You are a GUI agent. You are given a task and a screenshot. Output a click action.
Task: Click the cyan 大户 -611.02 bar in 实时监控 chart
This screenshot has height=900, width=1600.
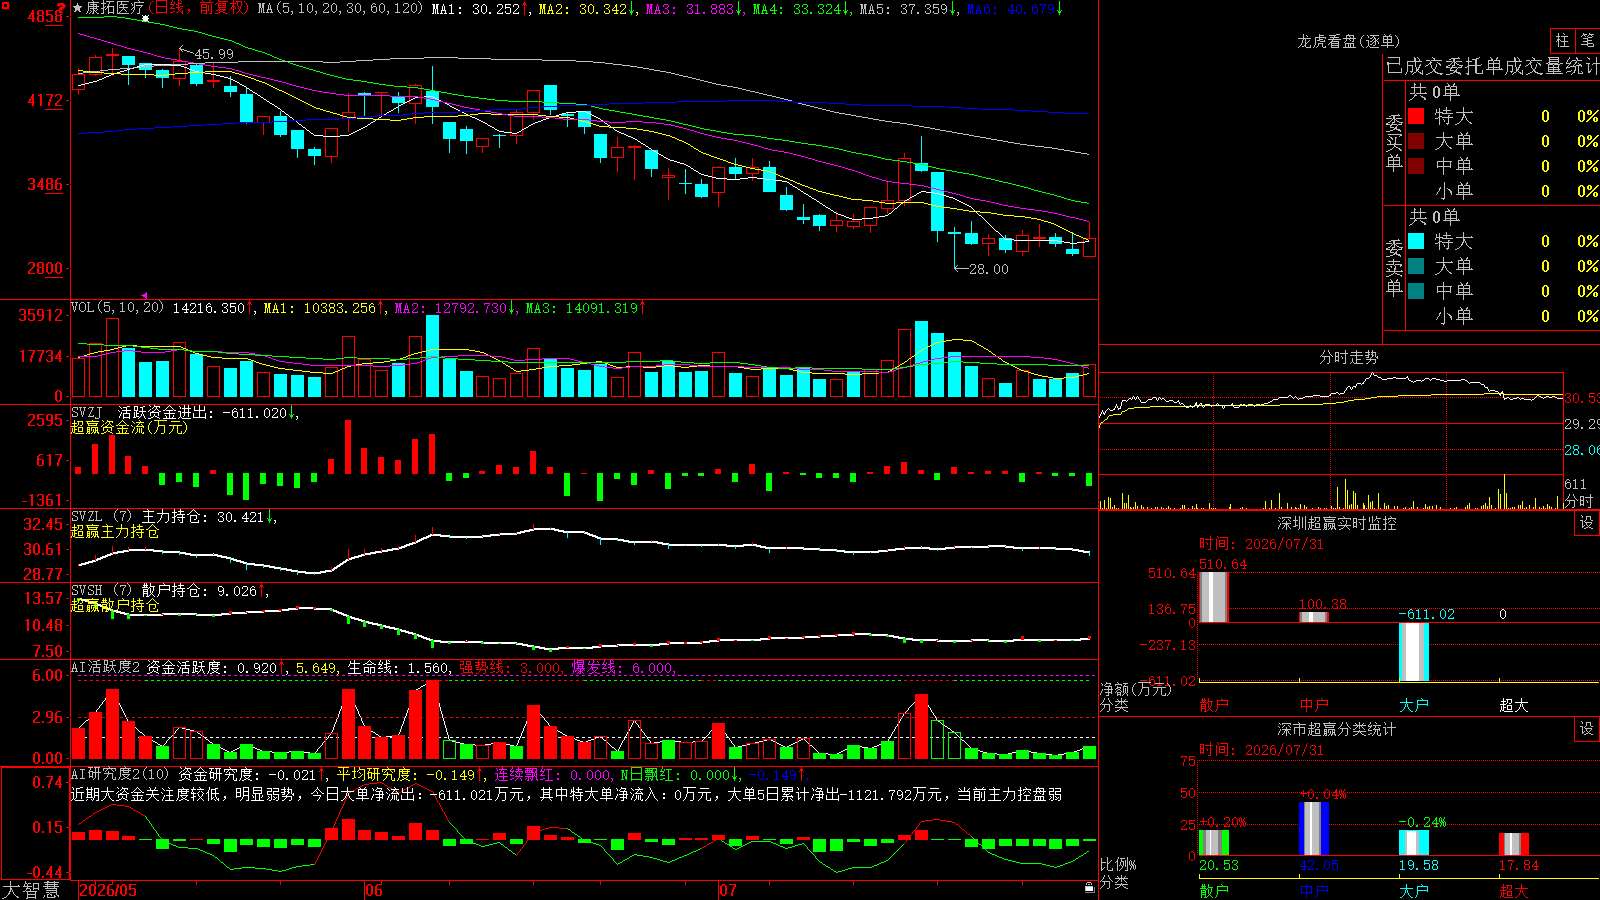point(1414,652)
